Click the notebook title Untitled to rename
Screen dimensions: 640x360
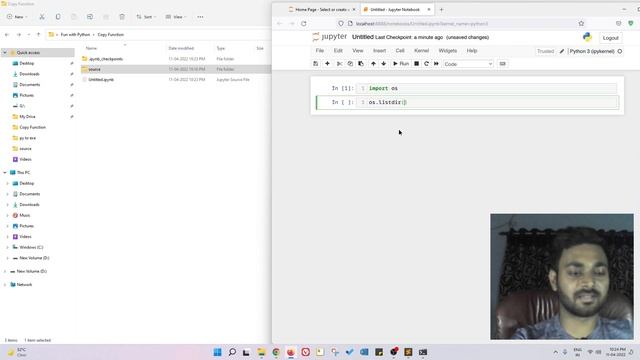click(x=362, y=37)
